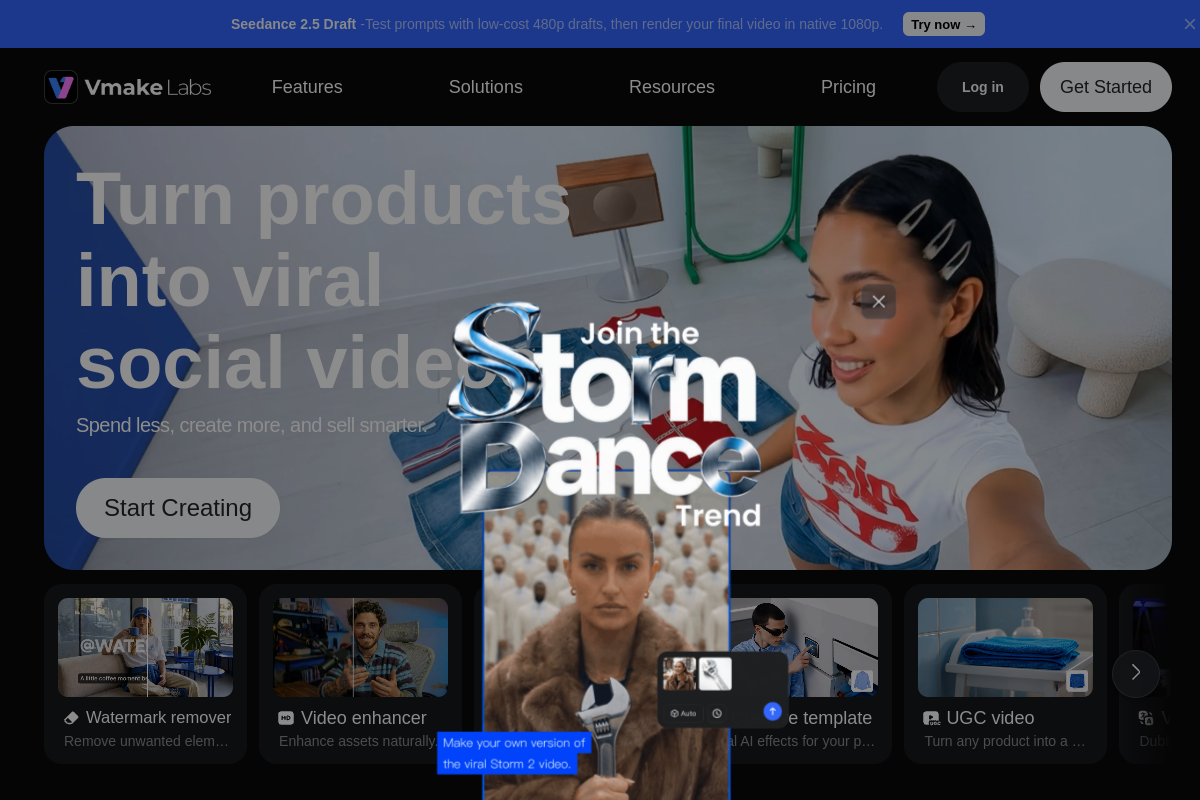Click 'Remove unwanted elem…' description
Screen dimensions: 1200x800
click(146, 741)
